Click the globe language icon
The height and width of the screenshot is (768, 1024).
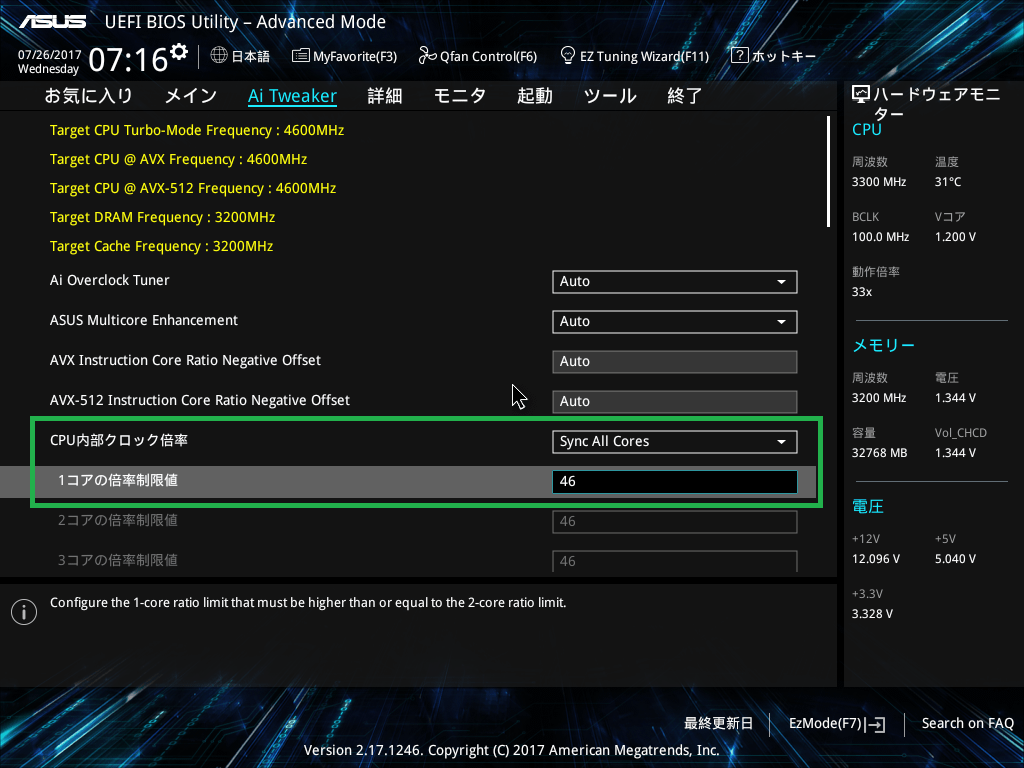[x=219, y=55]
